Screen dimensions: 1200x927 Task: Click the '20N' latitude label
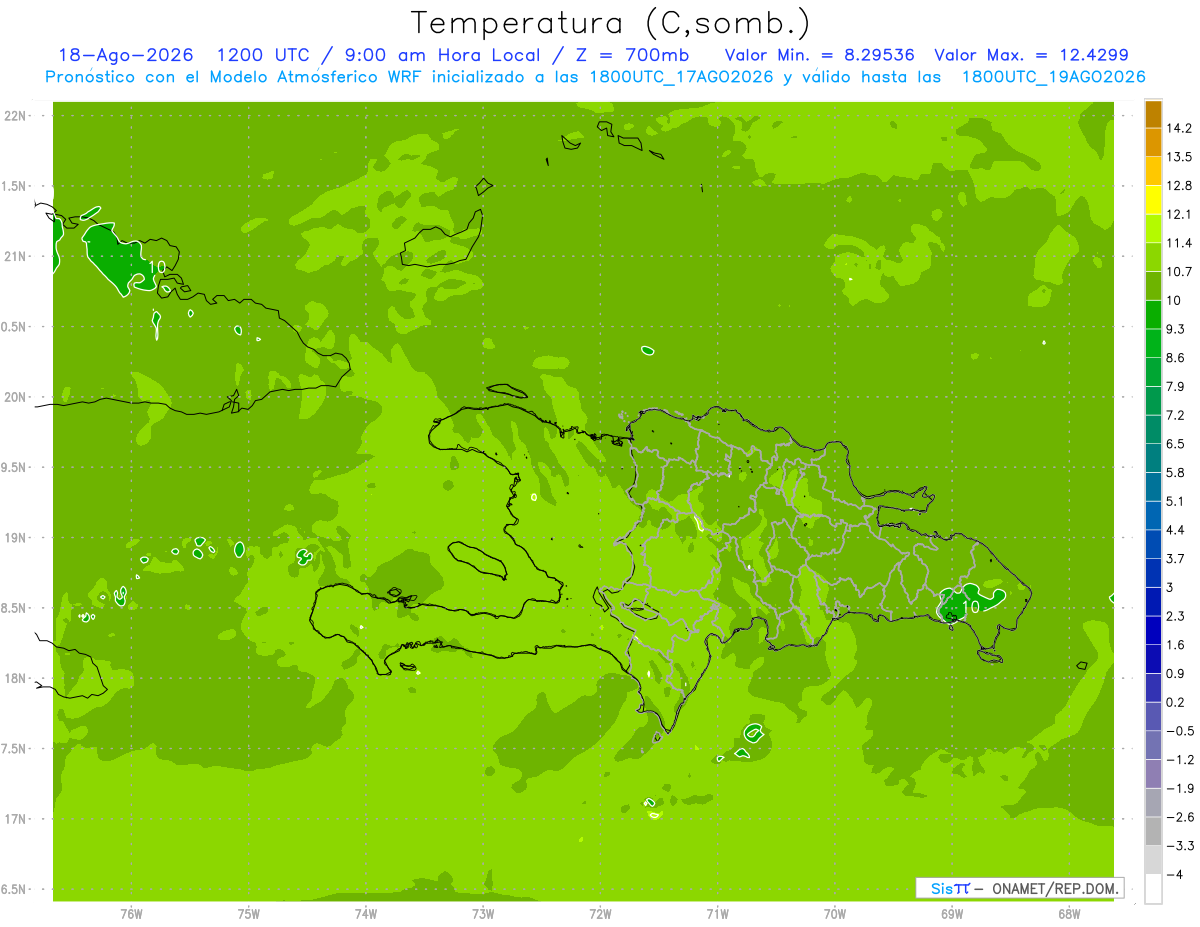15,397
